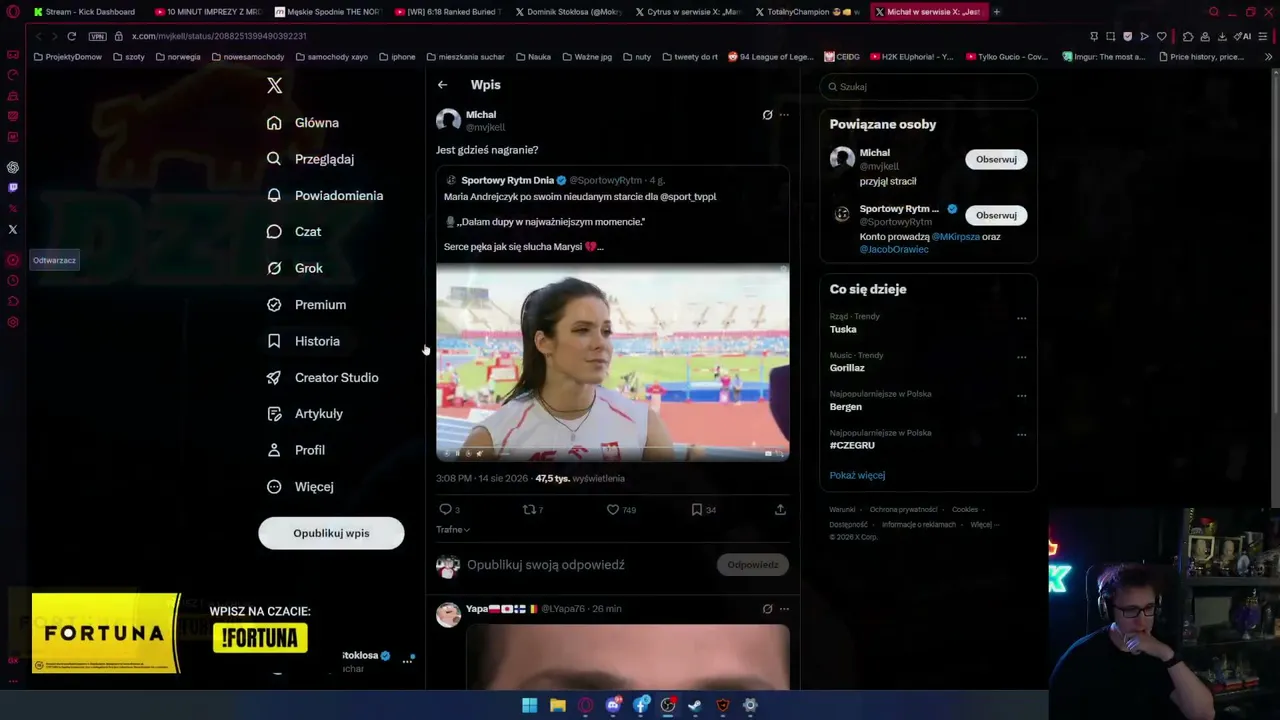Pause the video in the post
1280x720 pixels.
458,453
